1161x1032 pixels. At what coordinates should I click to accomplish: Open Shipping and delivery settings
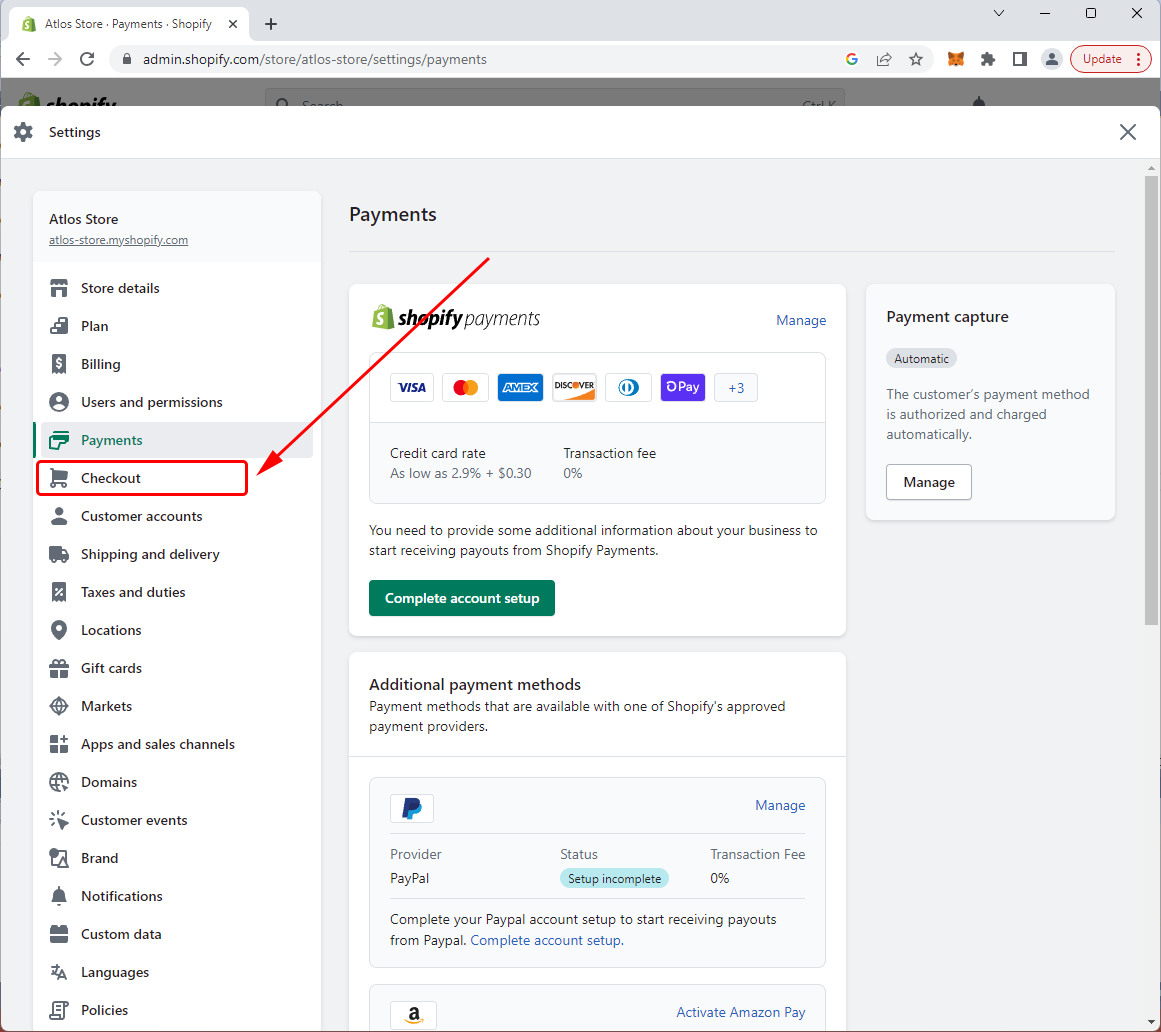pos(150,554)
